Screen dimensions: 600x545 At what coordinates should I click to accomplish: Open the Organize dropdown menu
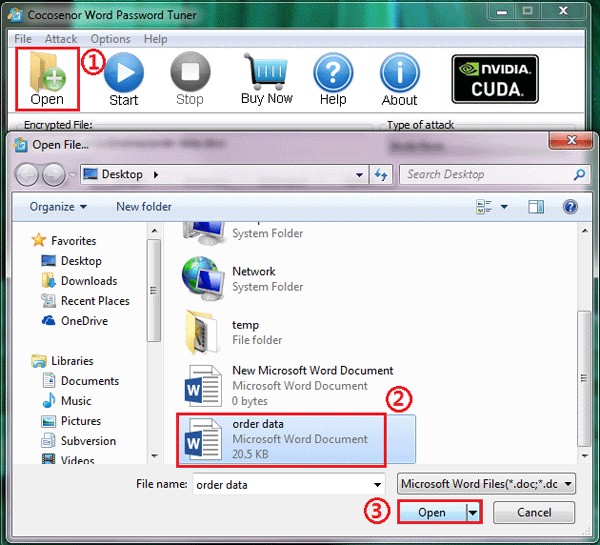[58, 207]
